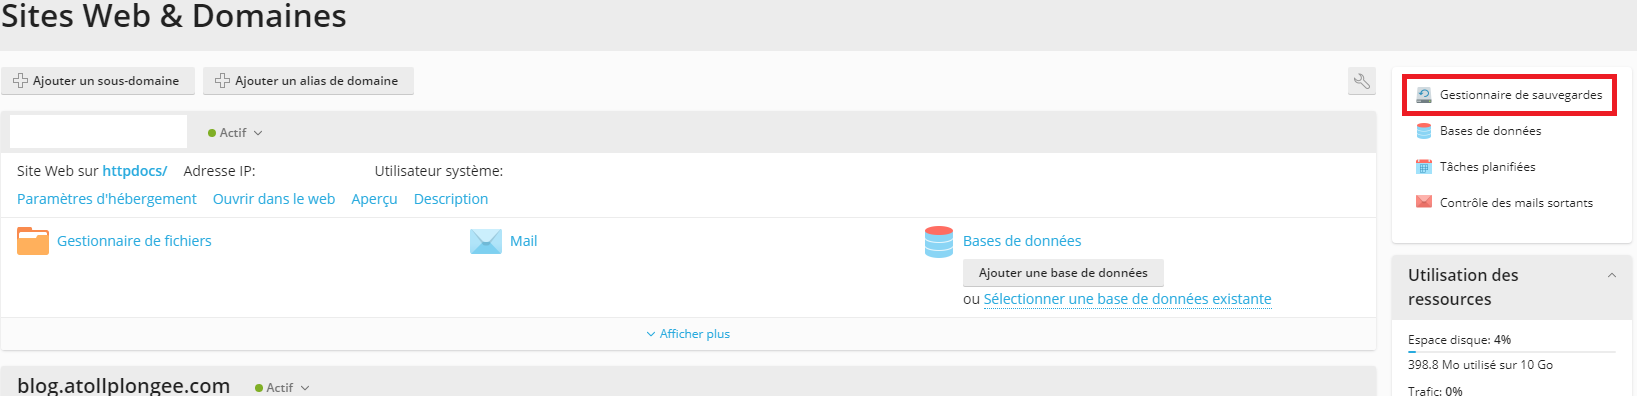This screenshot has height=396, width=1637.
Task: Click the wrench settings icon
Action: click(1362, 81)
